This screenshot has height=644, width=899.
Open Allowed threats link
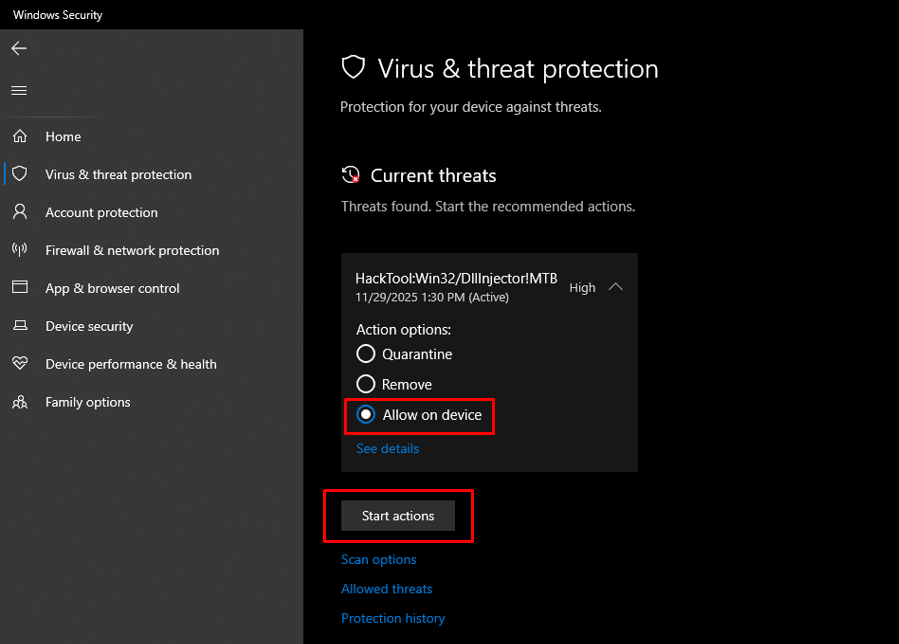[387, 589]
